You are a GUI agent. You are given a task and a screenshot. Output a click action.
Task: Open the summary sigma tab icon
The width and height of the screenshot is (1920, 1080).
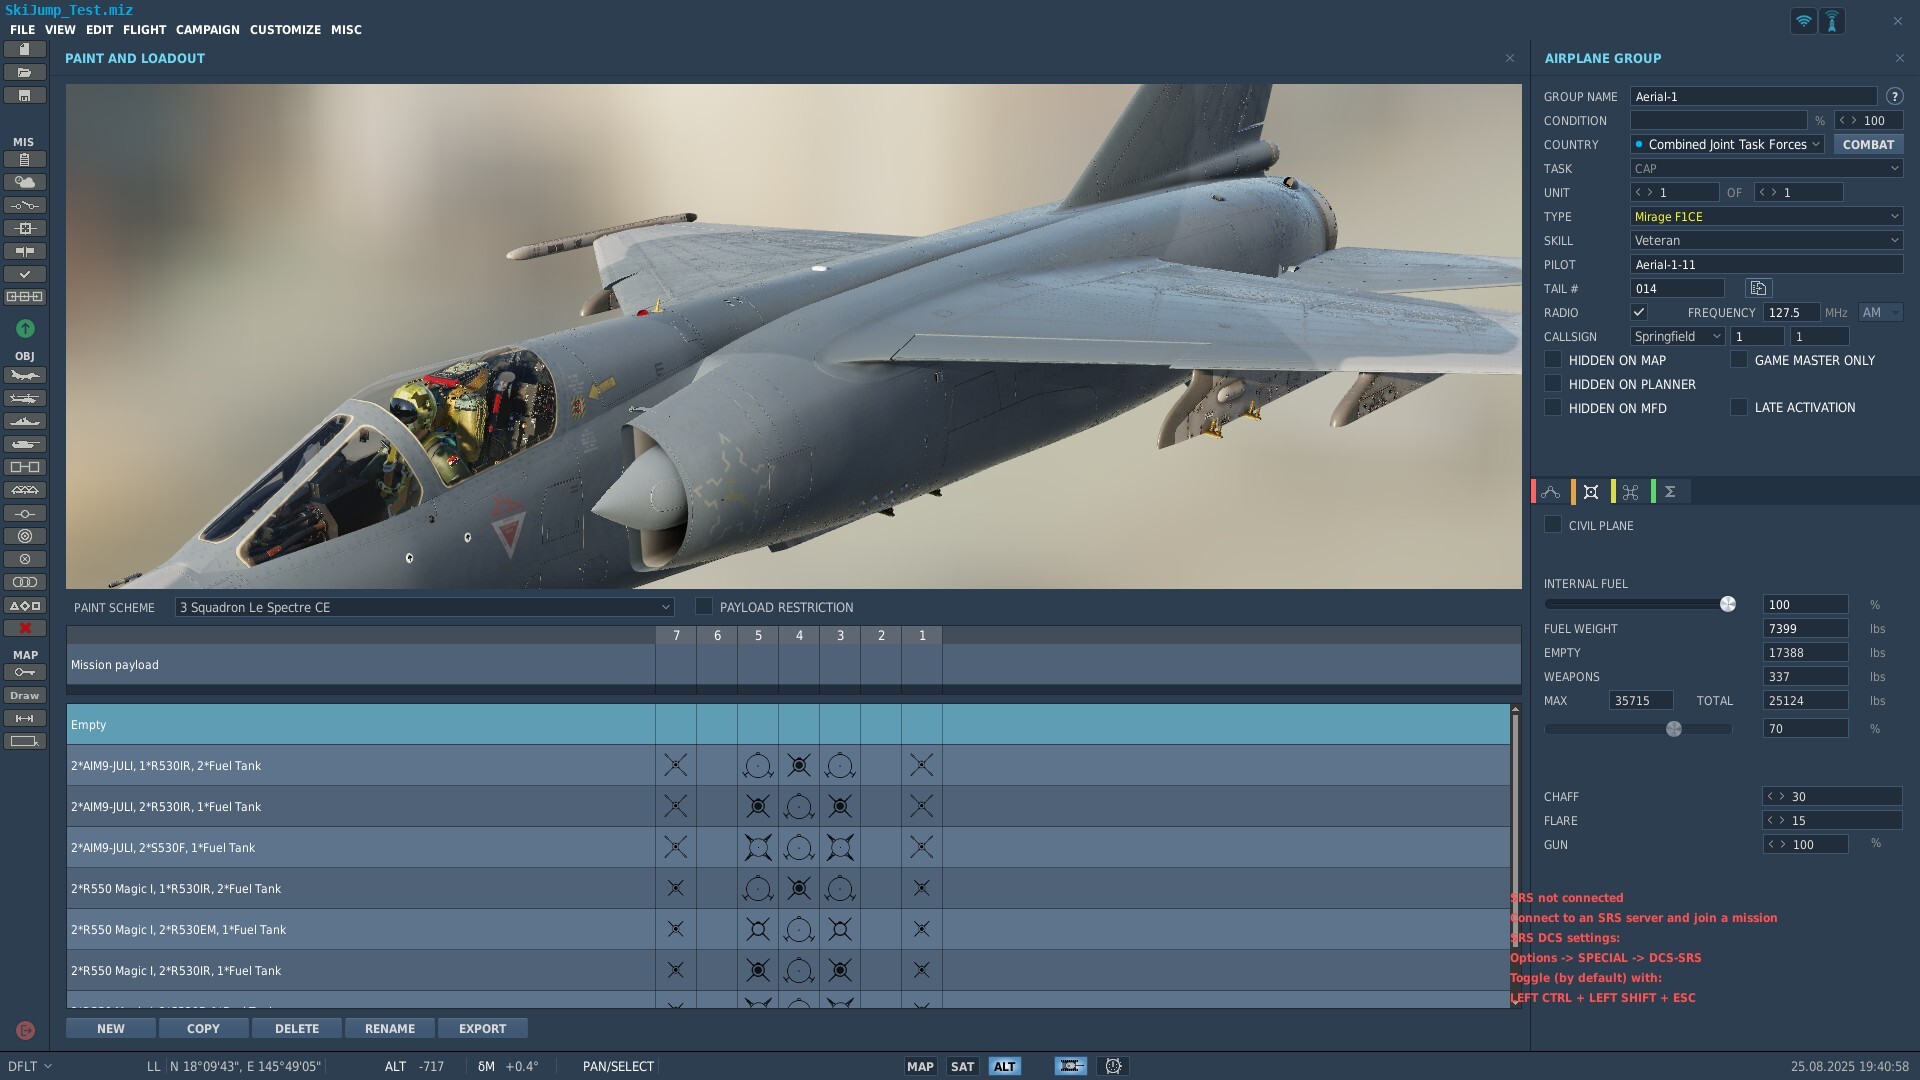[1670, 491]
